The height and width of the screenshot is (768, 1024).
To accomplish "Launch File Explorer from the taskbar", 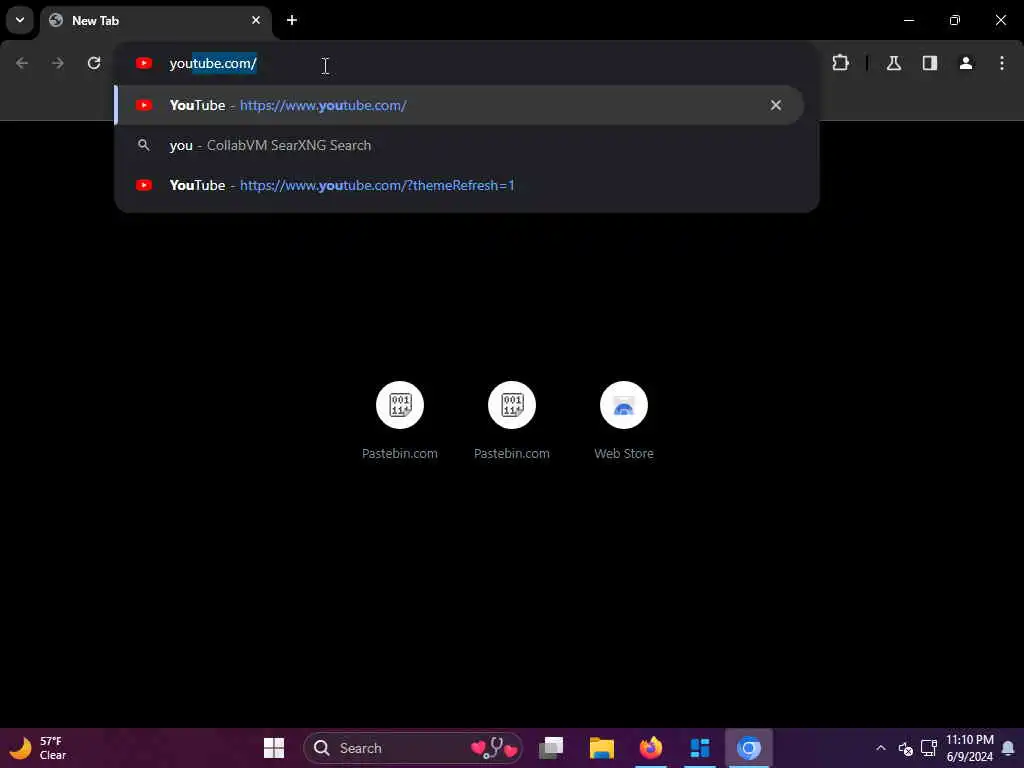I will click(601, 748).
